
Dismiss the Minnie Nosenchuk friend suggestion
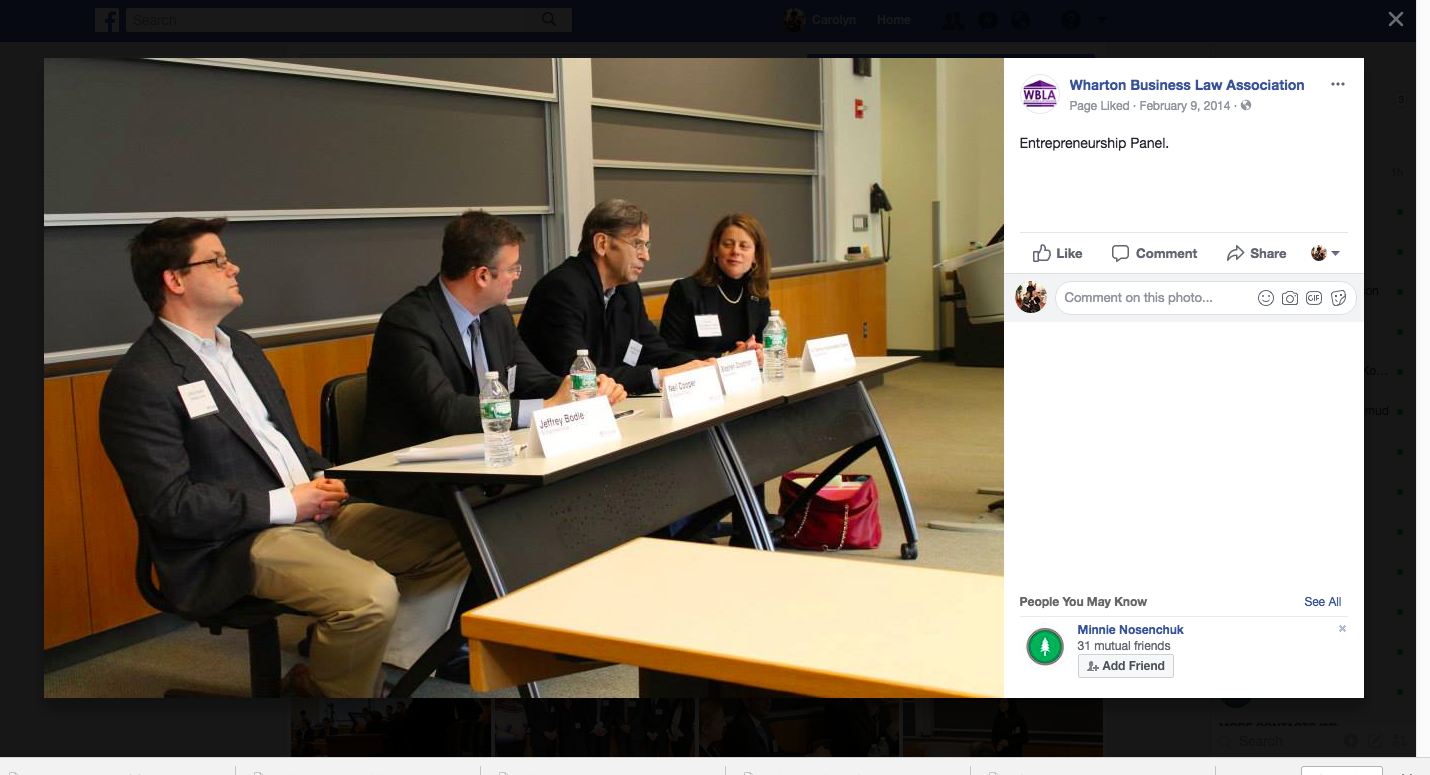(x=1342, y=629)
